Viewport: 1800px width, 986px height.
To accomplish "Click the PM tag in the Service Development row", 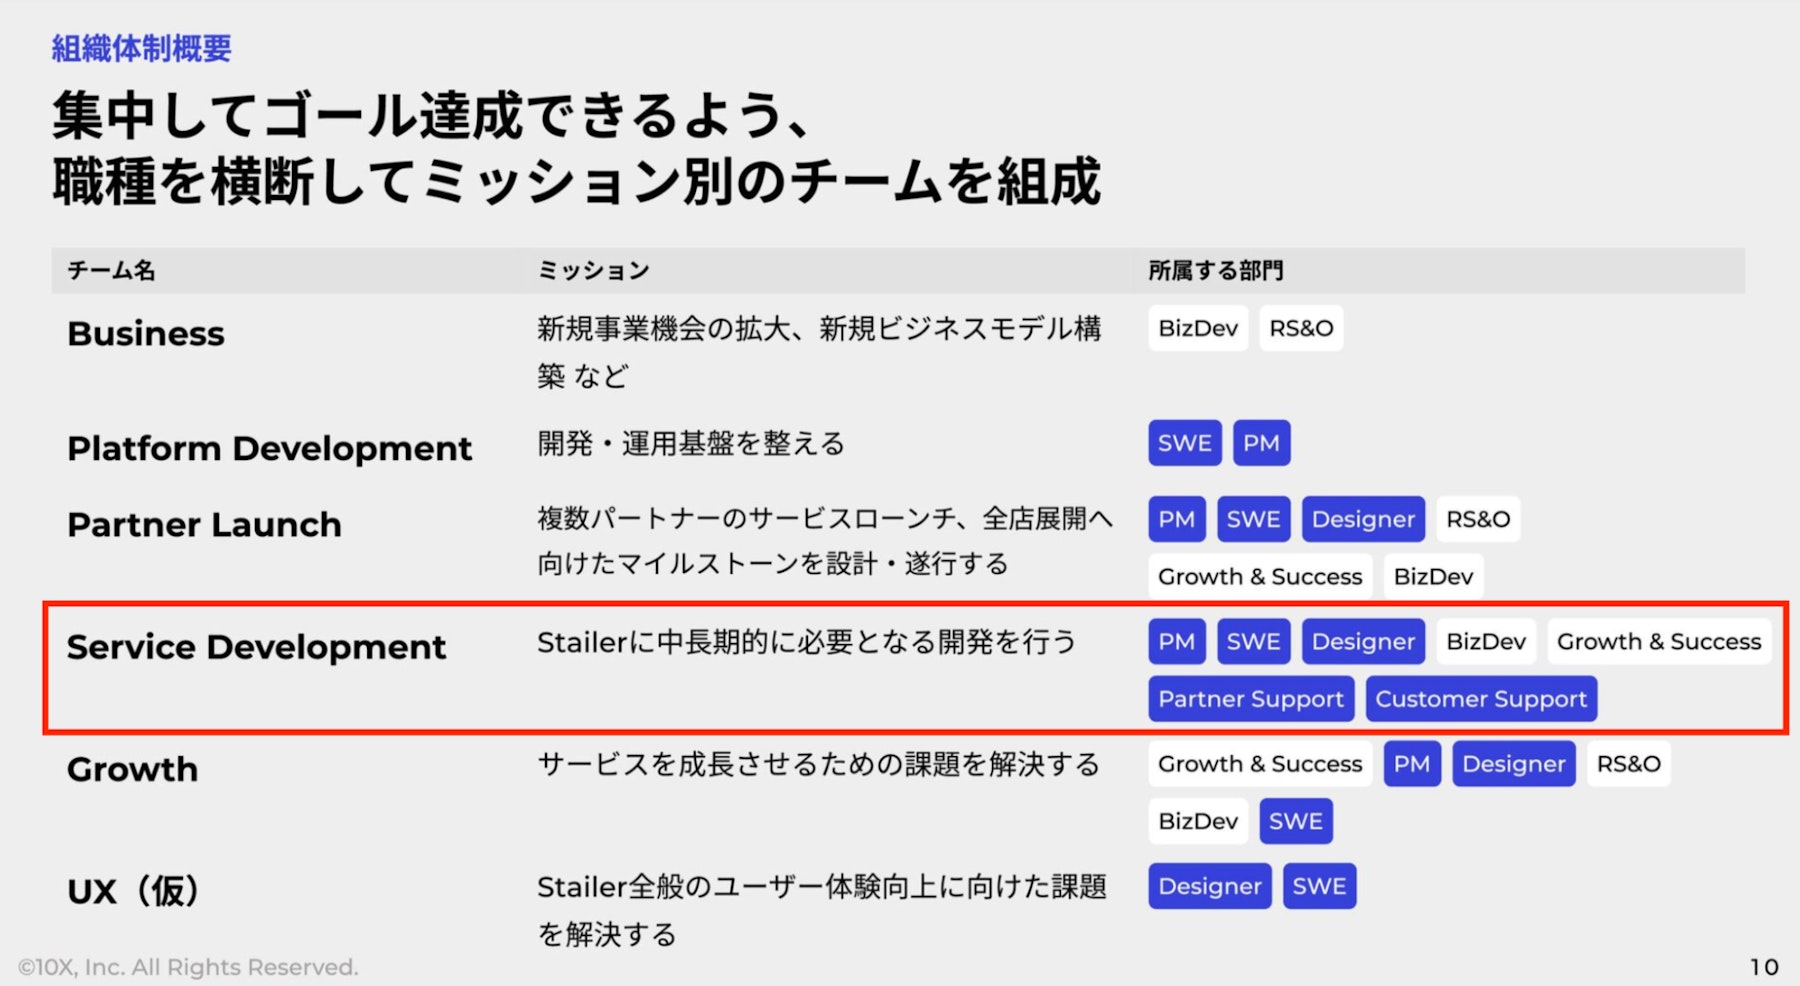I will click(x=1177, y=641).
